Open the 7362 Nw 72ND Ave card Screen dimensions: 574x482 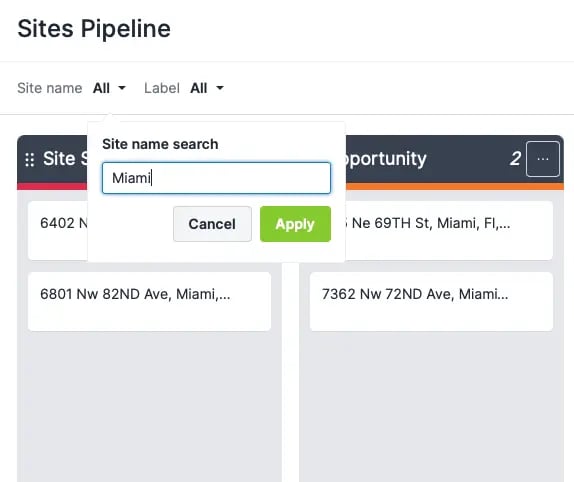click(431, 302)
